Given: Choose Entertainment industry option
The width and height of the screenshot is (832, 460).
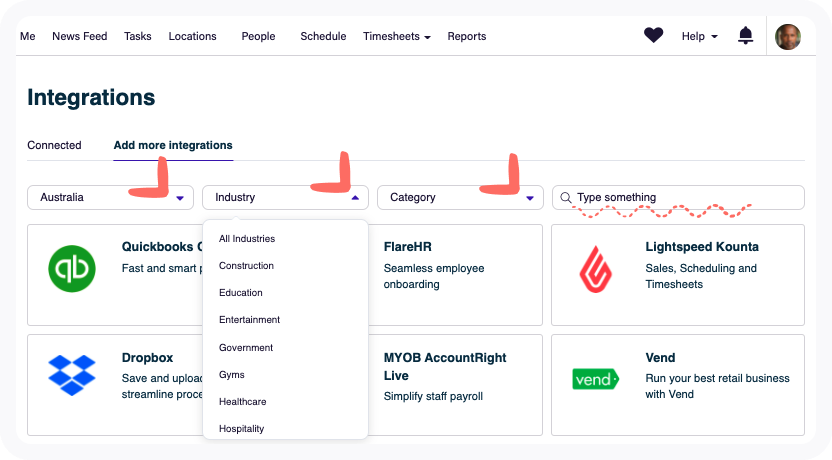Looking at the screenshot, I should point(249,320).
